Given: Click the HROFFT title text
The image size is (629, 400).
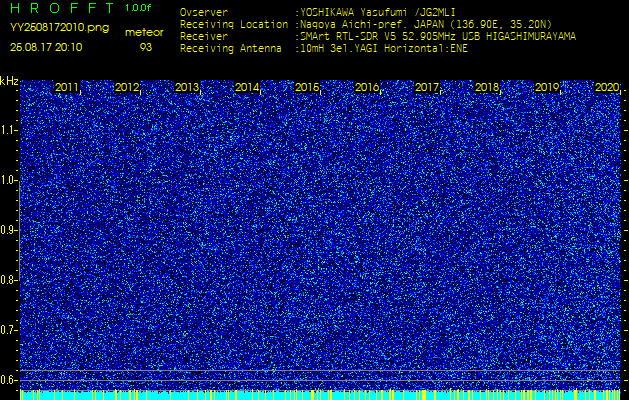Looking at the screenshot, I should [62, 8].
